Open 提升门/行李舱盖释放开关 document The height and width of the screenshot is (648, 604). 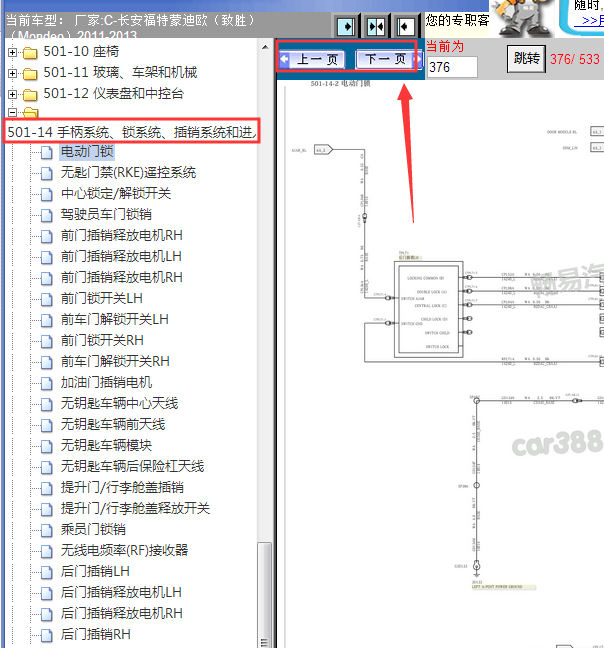136,508
